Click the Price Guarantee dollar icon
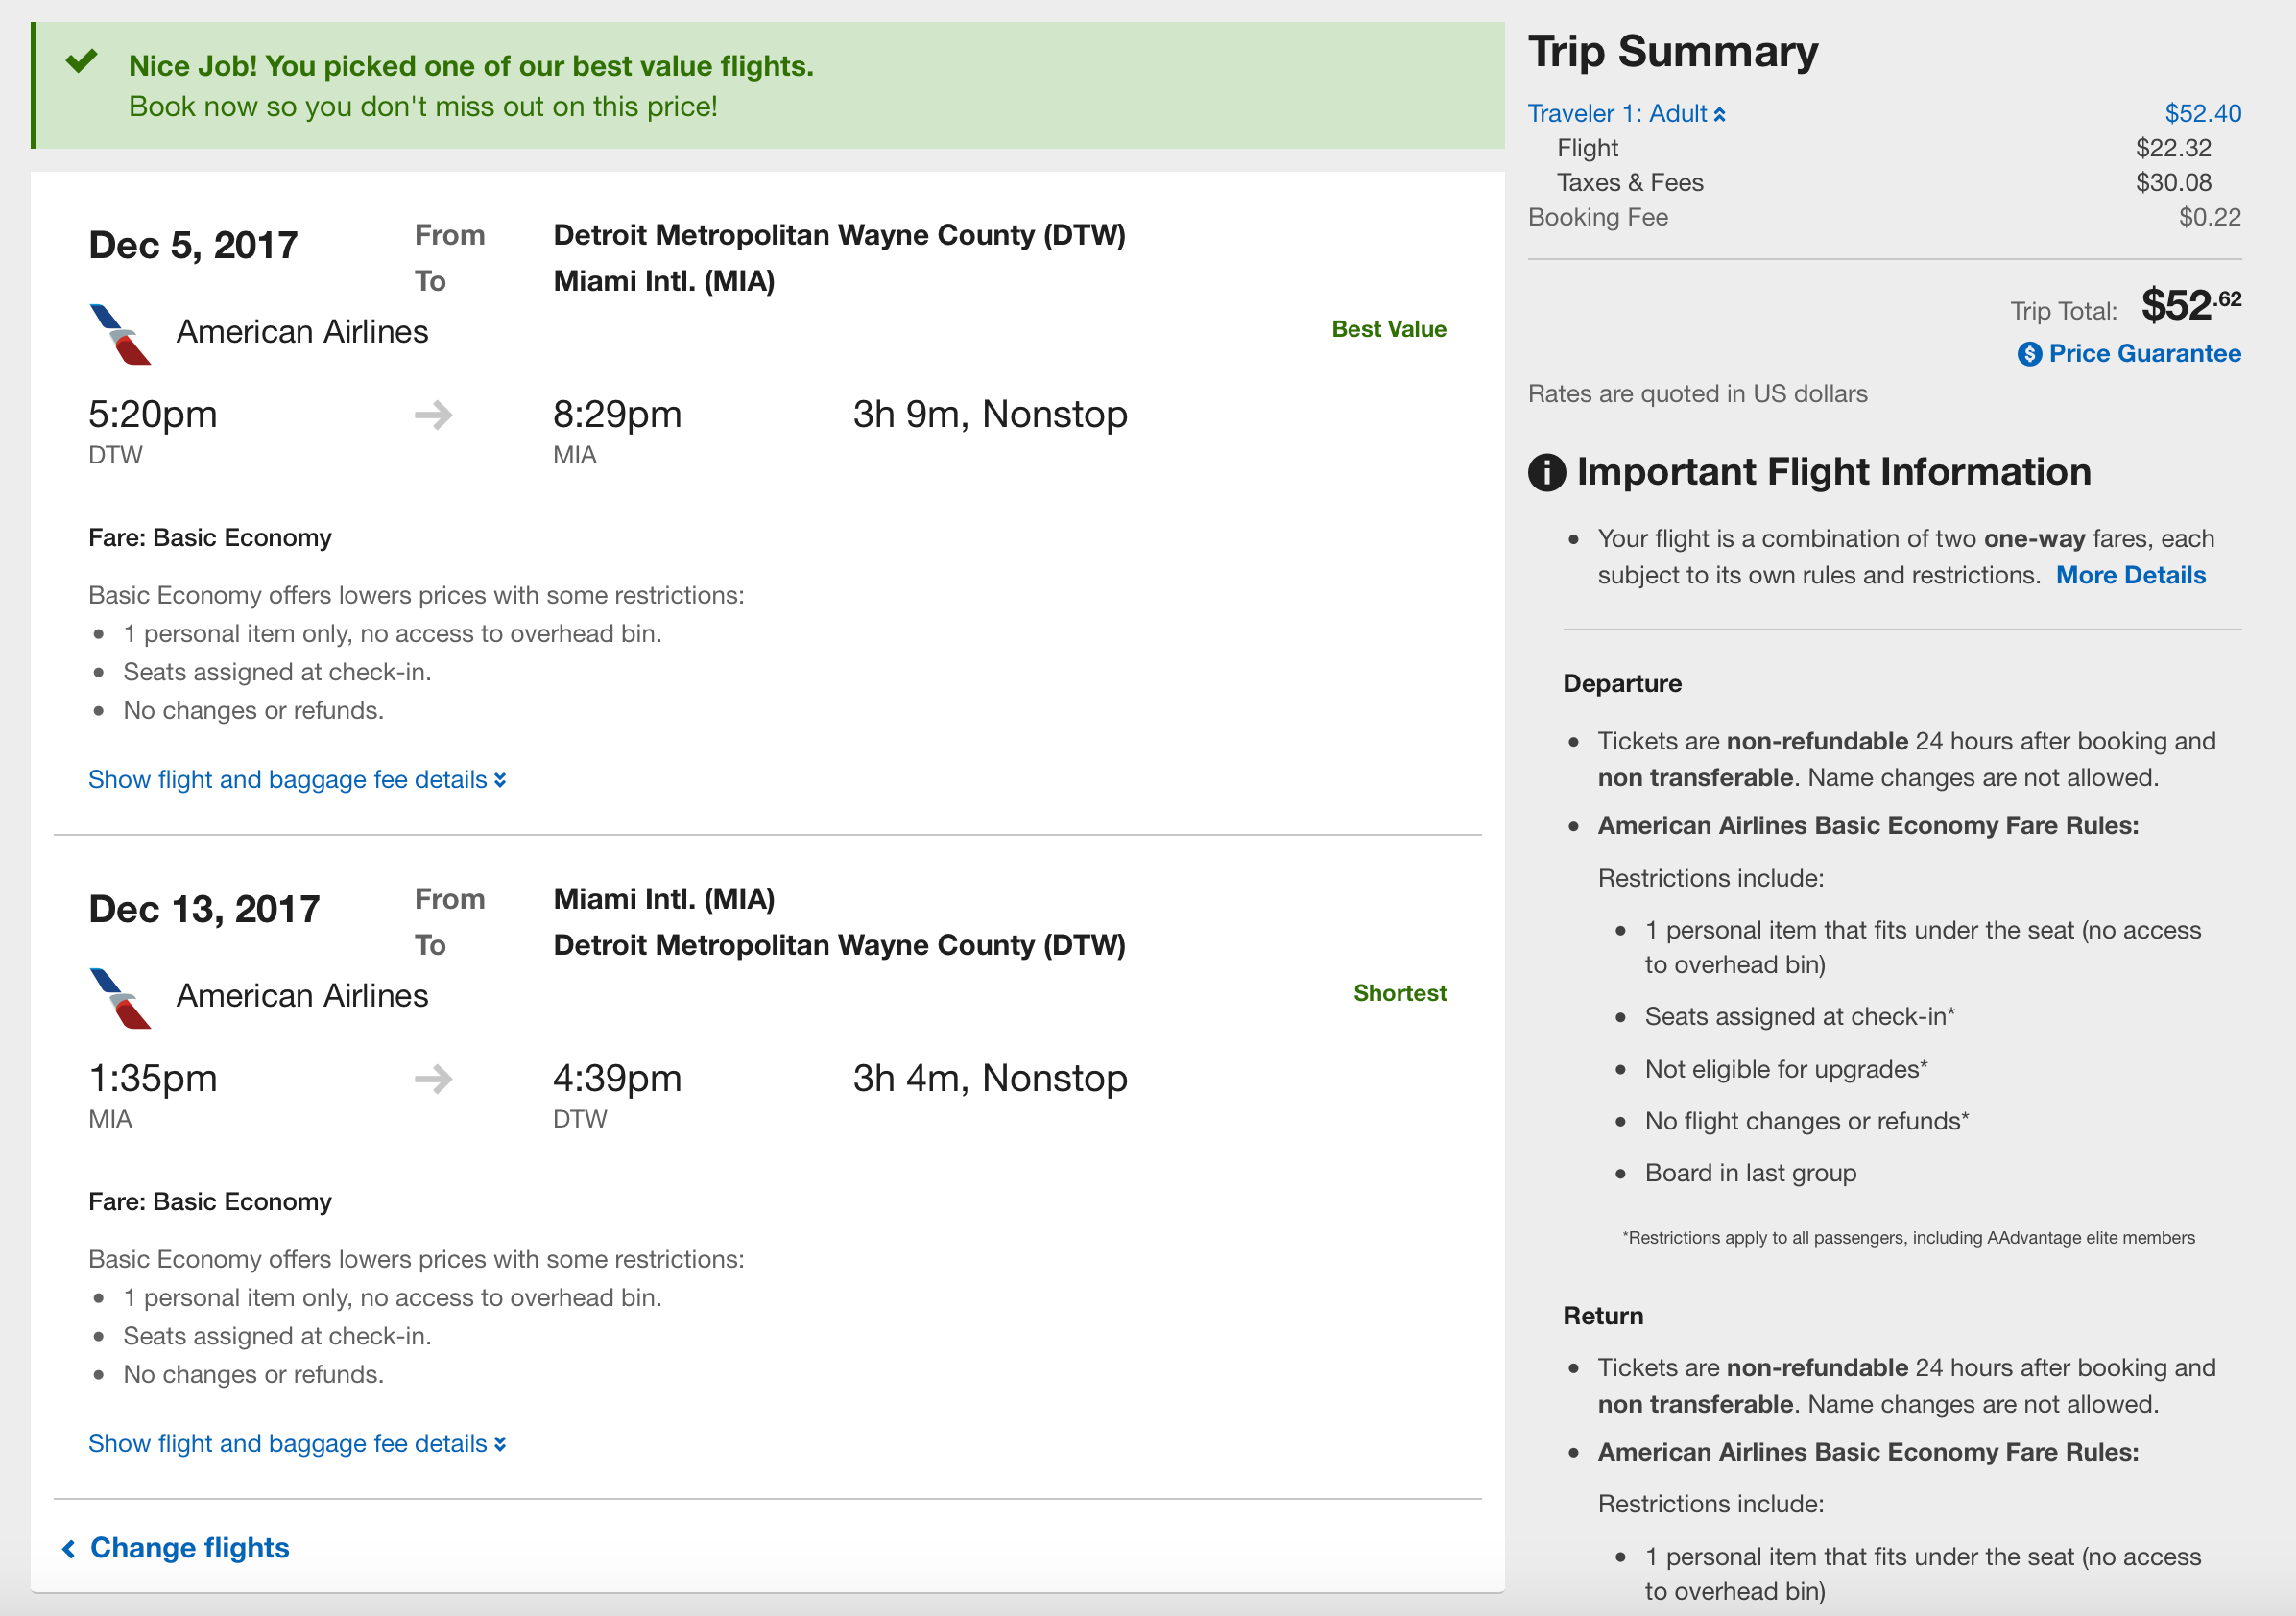This screenshot has width=2296, height=1616. [2029, 354]
